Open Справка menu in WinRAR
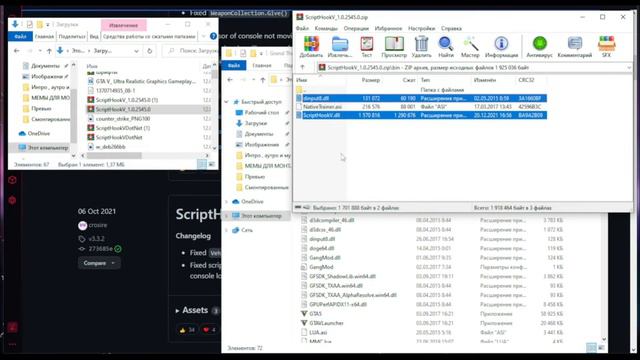 tap(451, 28)
